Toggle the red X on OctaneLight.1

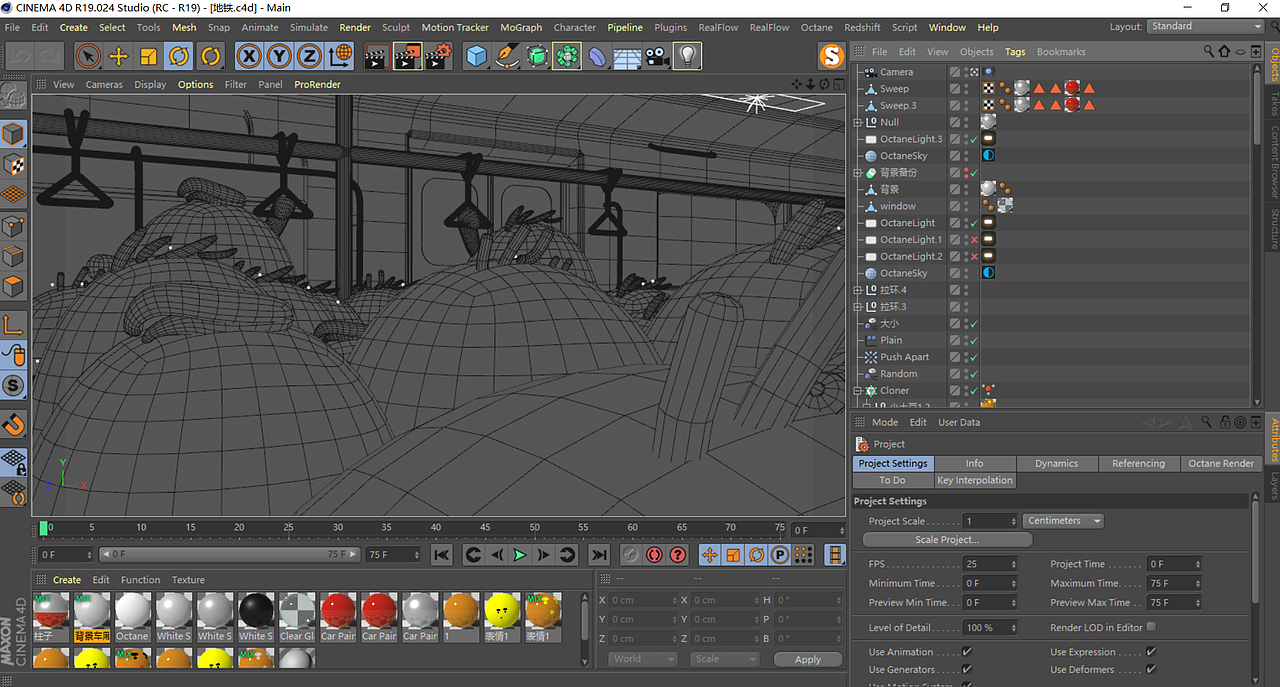click(974, 240)
